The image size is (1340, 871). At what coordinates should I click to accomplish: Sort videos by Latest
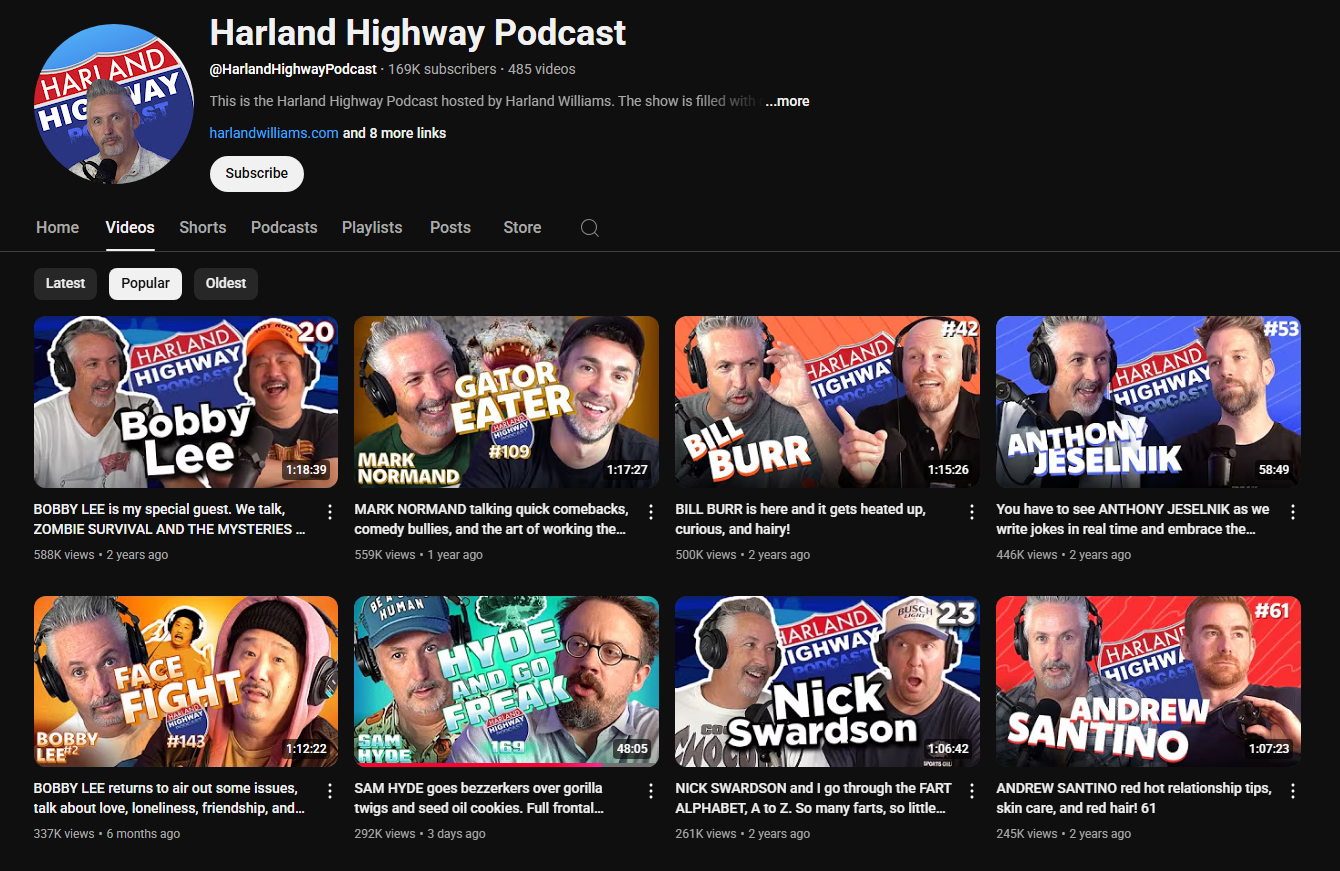(66, 283)
